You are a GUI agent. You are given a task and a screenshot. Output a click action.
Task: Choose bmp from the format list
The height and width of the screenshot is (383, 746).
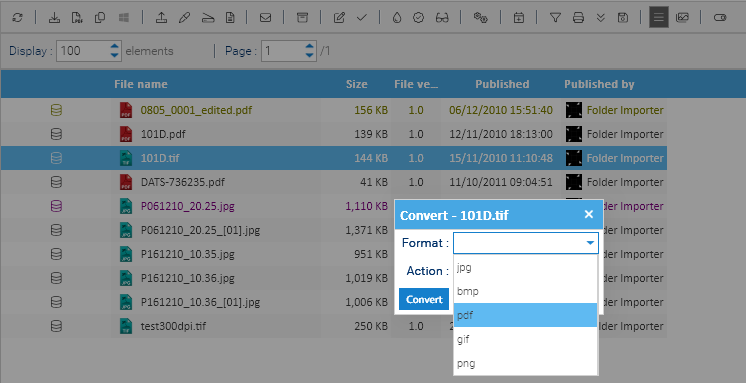pyautogui.click(x=525, y=291)
